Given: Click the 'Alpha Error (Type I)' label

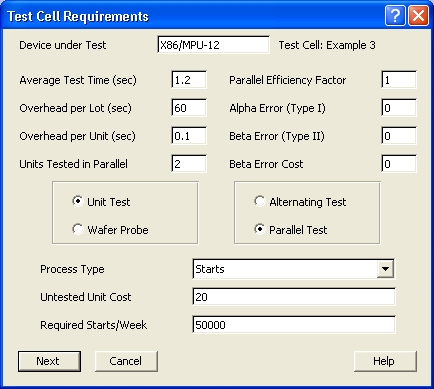Looking at the screenshot, I should coord(277,108).
